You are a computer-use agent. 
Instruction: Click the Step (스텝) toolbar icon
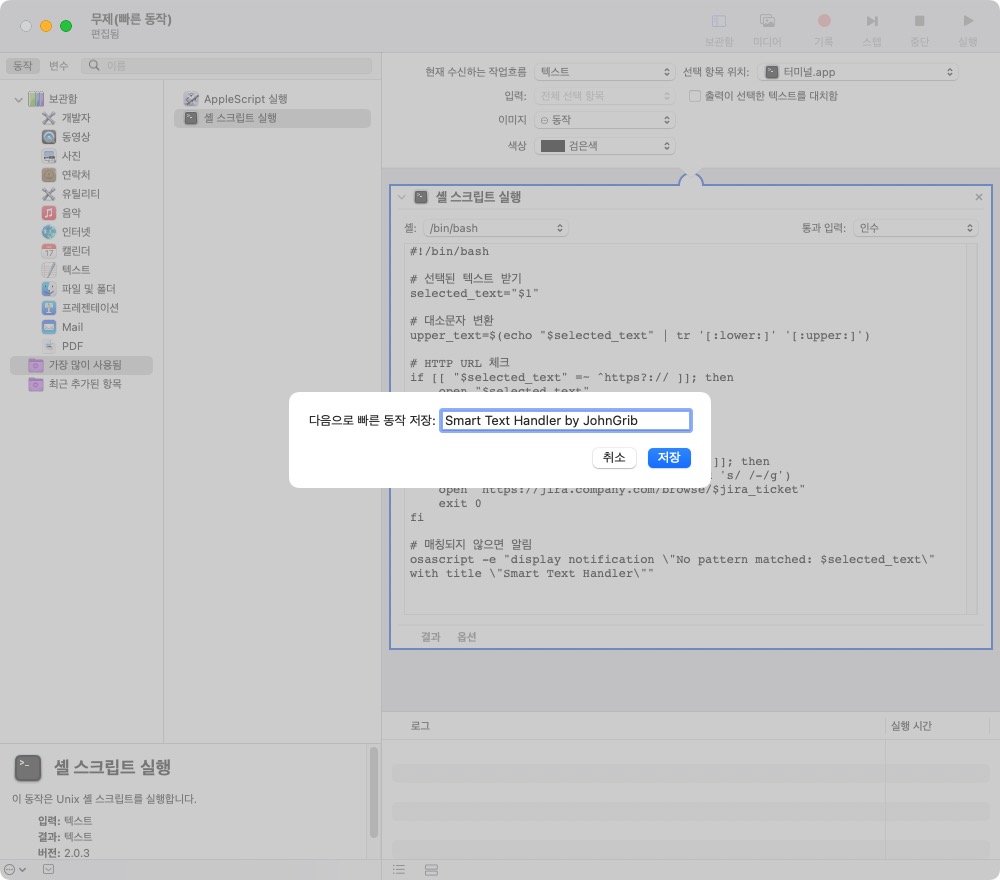[x=872, y=21]
